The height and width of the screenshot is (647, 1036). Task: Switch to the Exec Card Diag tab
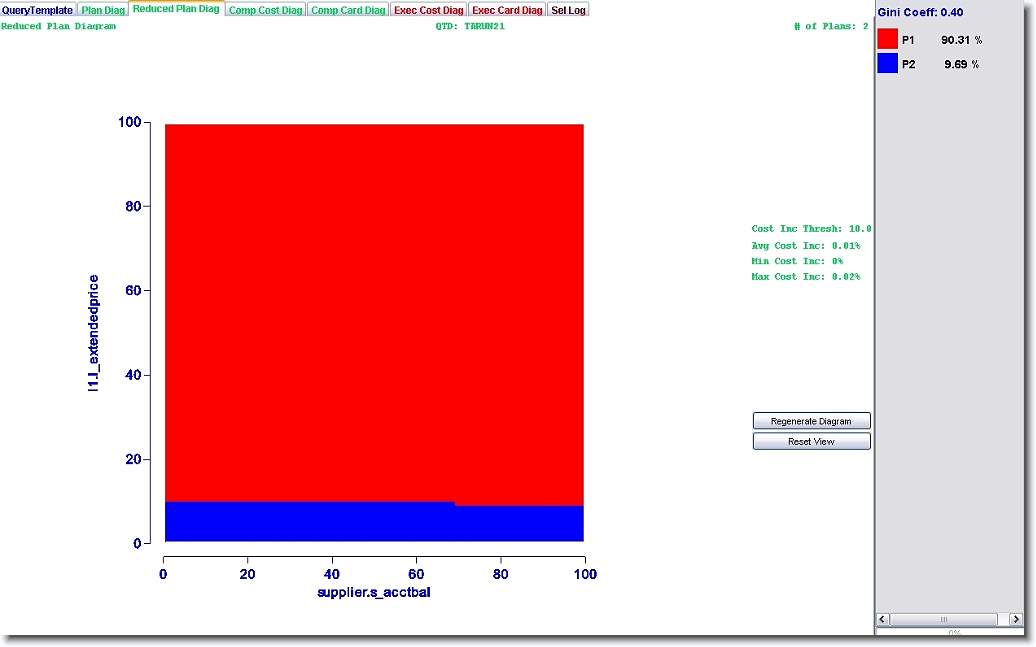click(x=507, y=10)
